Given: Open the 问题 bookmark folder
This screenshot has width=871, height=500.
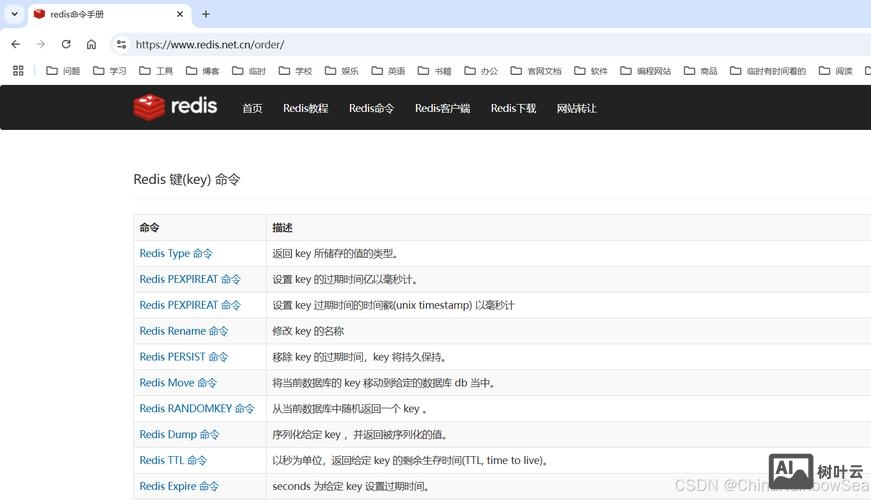Looking at the screenshot, I should (63, 71).
